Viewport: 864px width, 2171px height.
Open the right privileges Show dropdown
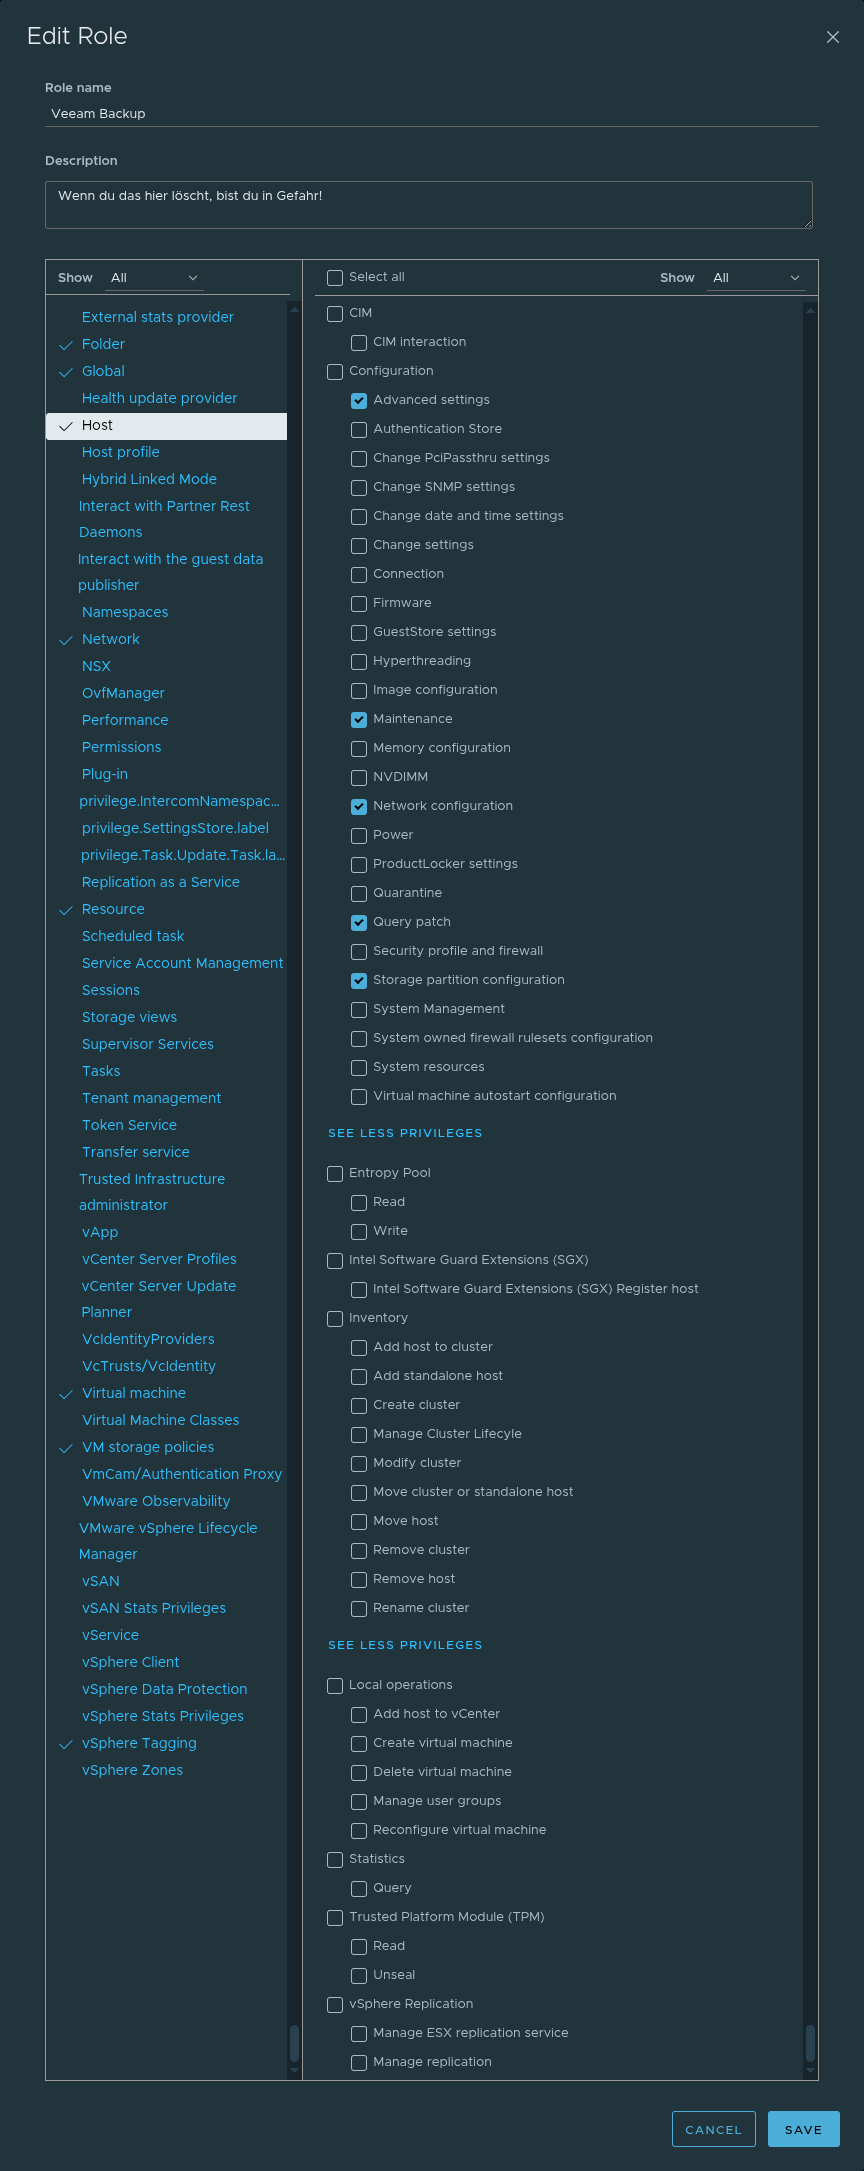(755, 278)
